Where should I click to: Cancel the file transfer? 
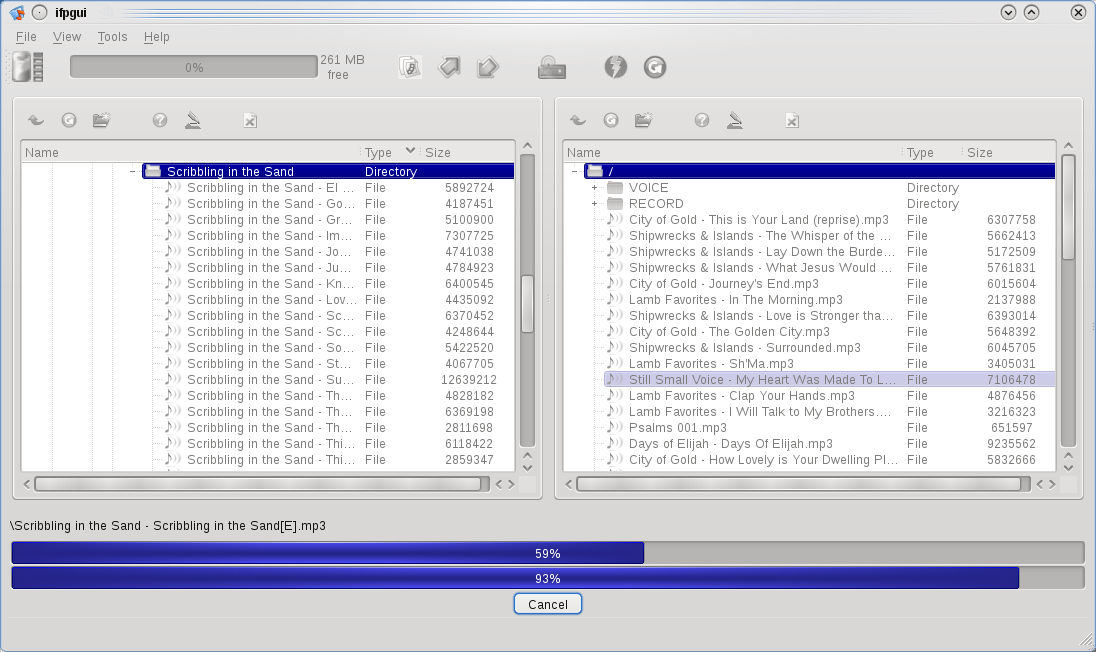tap(547, 604)
